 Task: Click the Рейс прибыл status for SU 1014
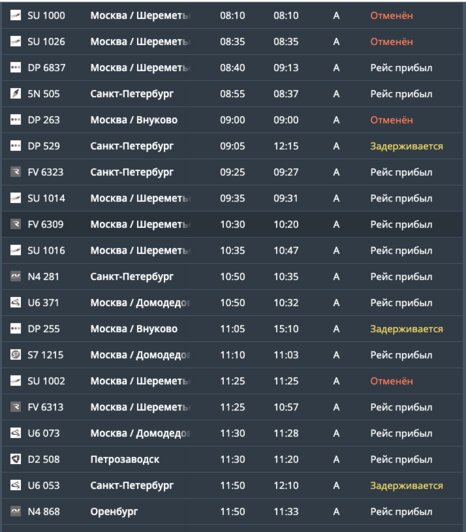(401, 198)
